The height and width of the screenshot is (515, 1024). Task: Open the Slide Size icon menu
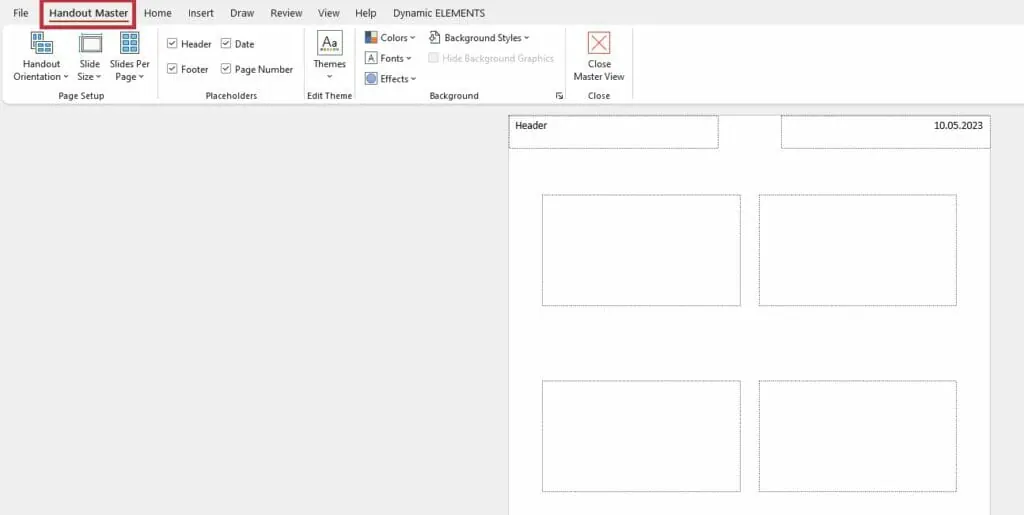[x=90, y=43]
